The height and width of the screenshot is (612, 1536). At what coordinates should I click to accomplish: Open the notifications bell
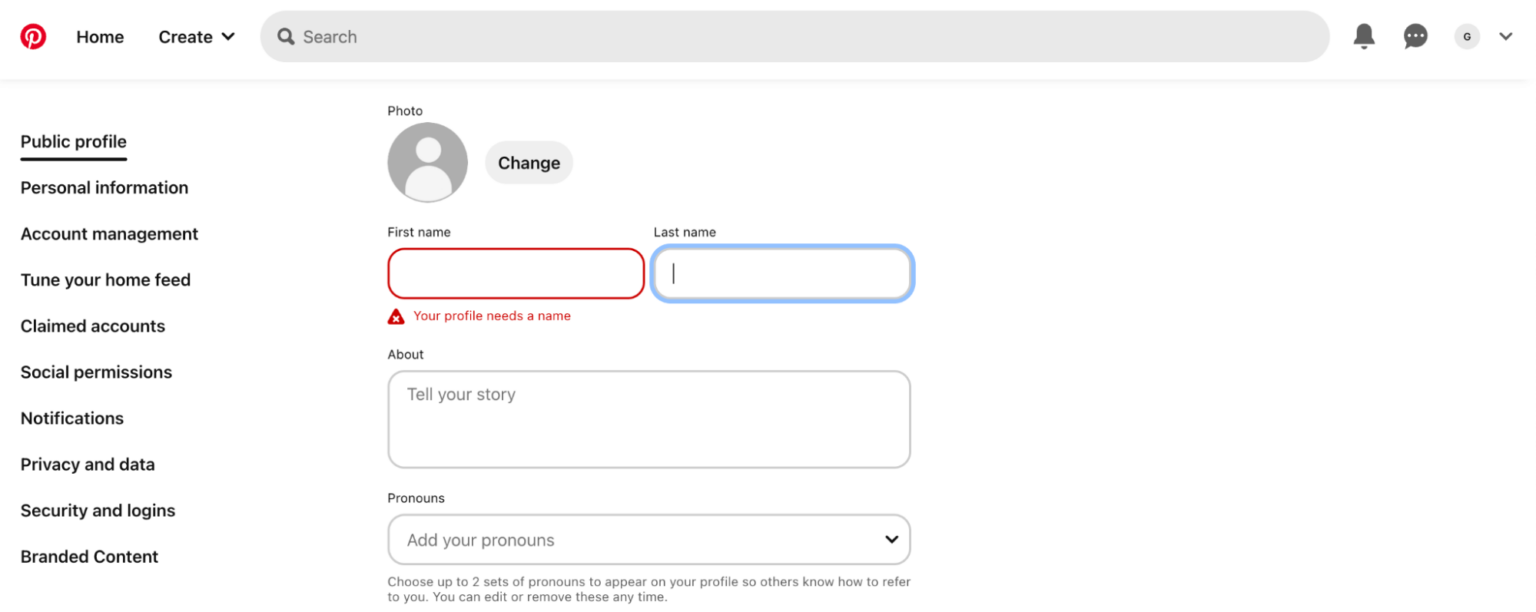pos(1363,36)
